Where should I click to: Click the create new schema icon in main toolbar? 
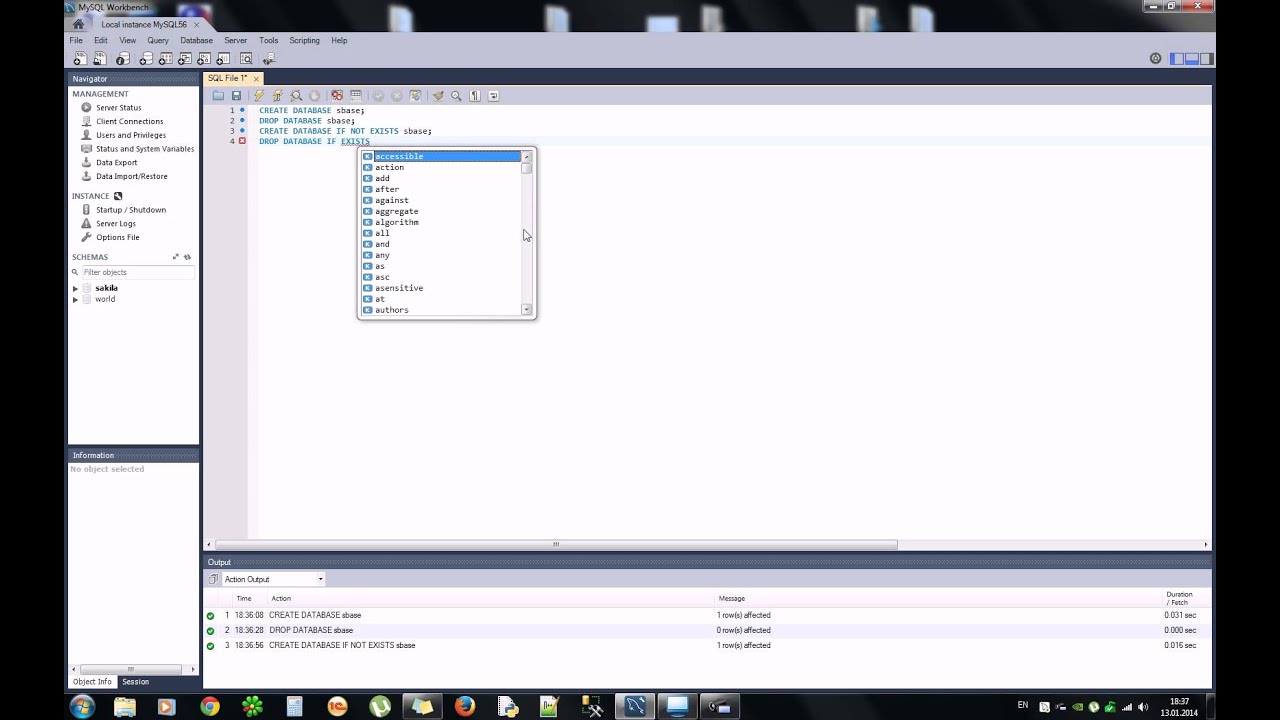click(x=146, y=59)
